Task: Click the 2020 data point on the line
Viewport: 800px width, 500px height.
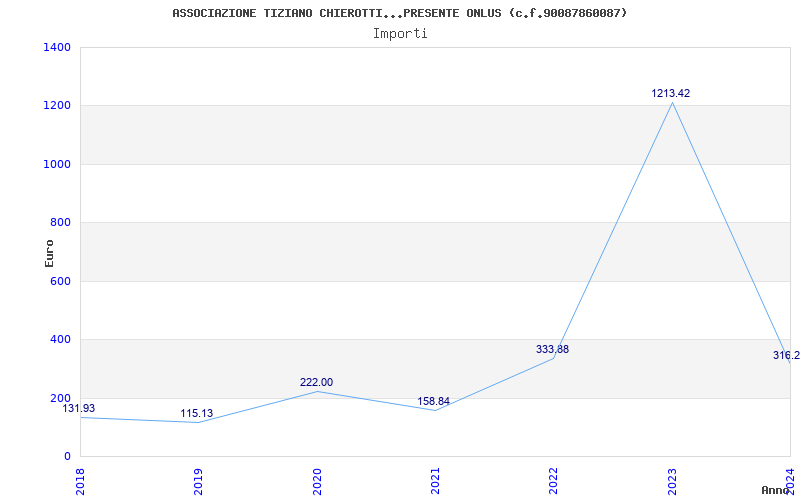Action: (x=317, y=391)
